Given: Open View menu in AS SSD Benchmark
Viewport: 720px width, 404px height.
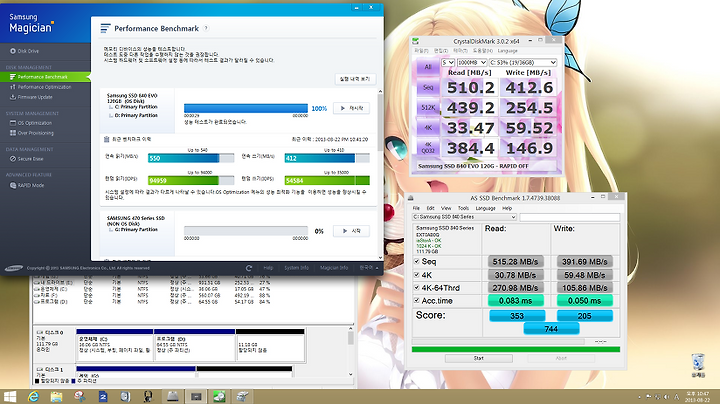Looking at the screenshot, I should [446, 208].
